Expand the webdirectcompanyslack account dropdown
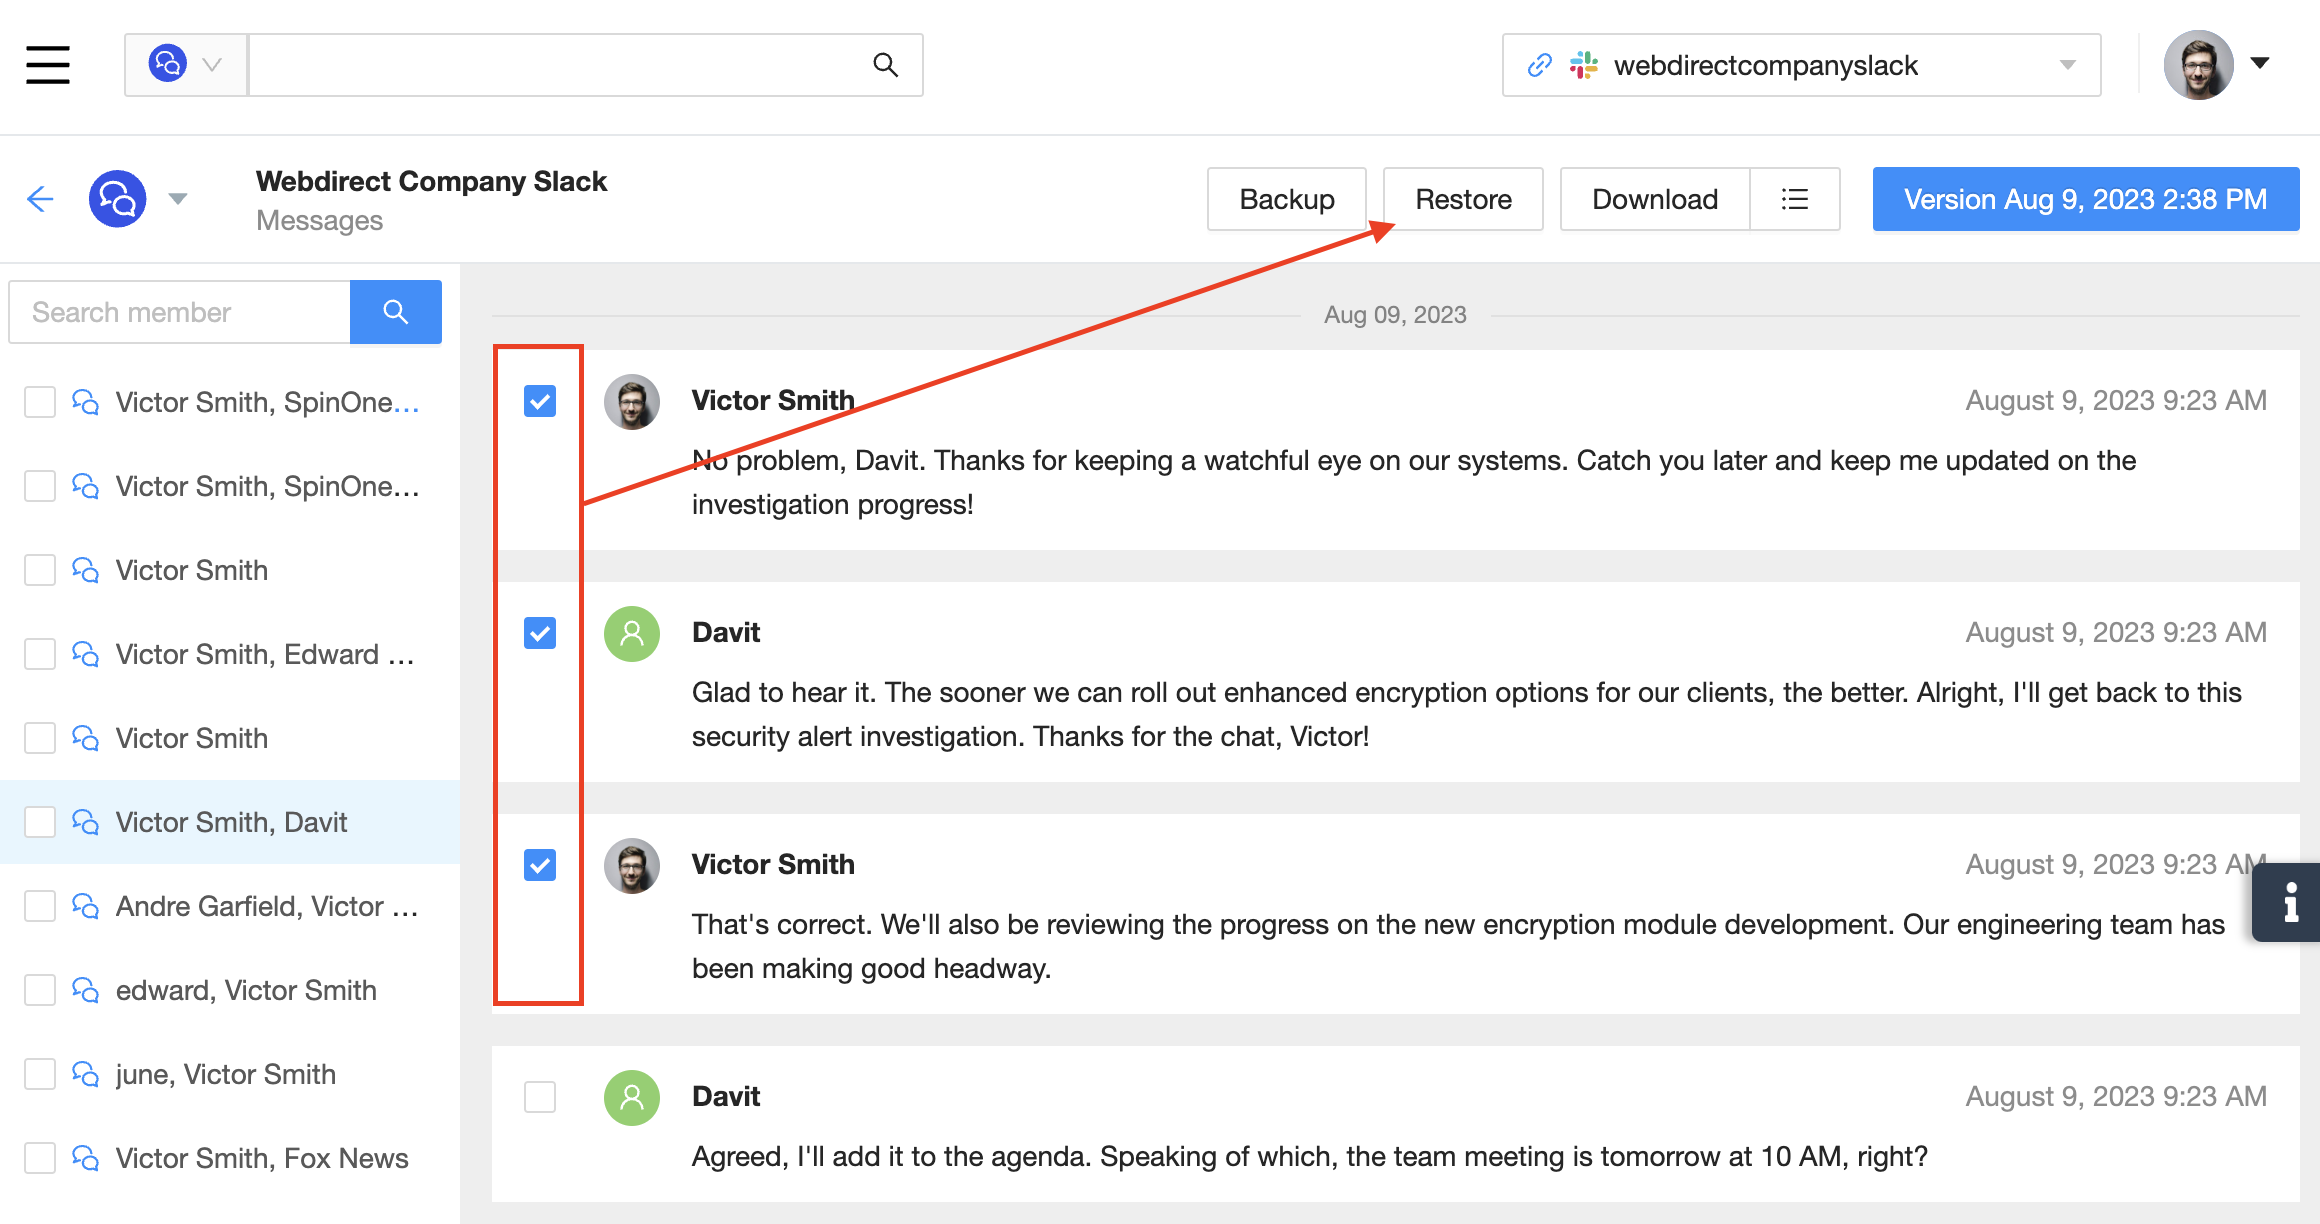The image size is (2320, 1224). coord(2068,65)
